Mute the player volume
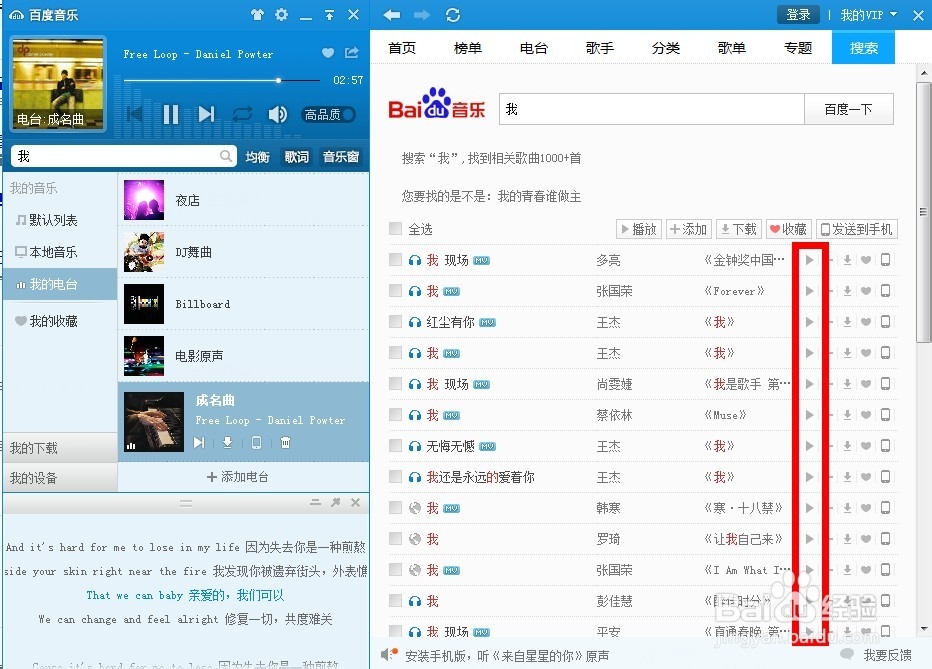 (278, 114)
